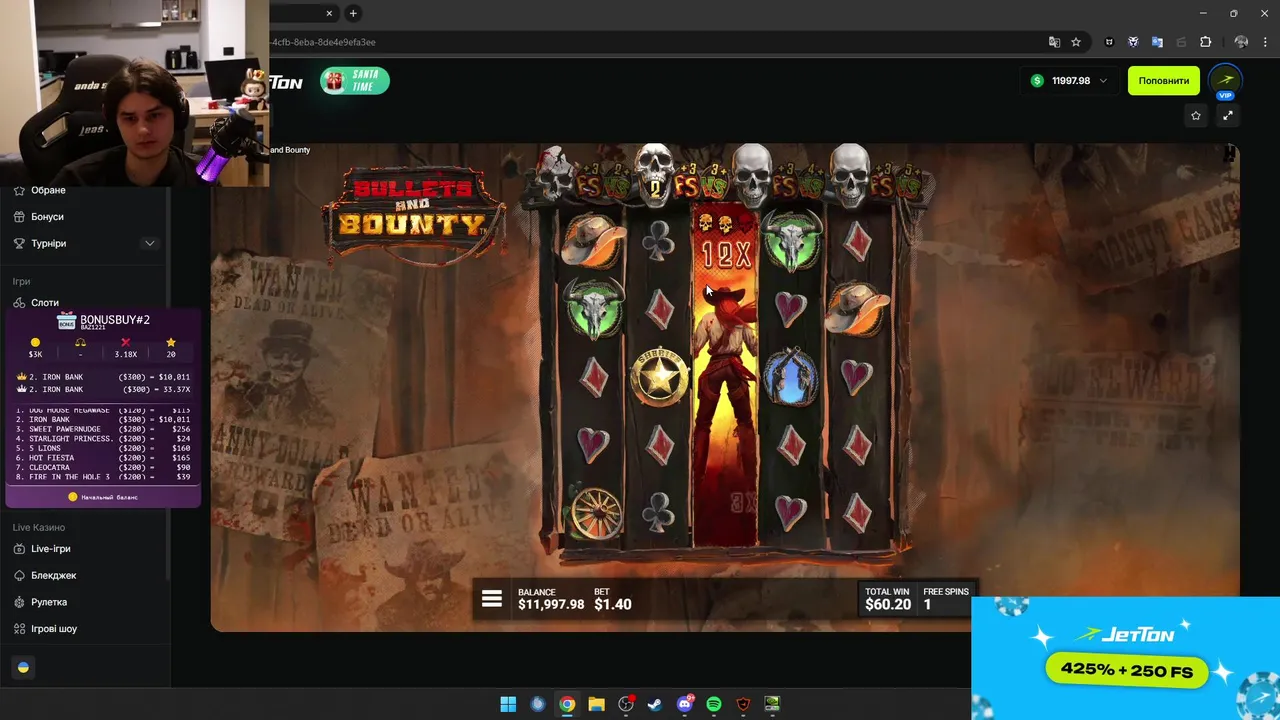
Task: Open Рулетка in the sidebar
Action: pyautogui.click(x=48, y=602)
